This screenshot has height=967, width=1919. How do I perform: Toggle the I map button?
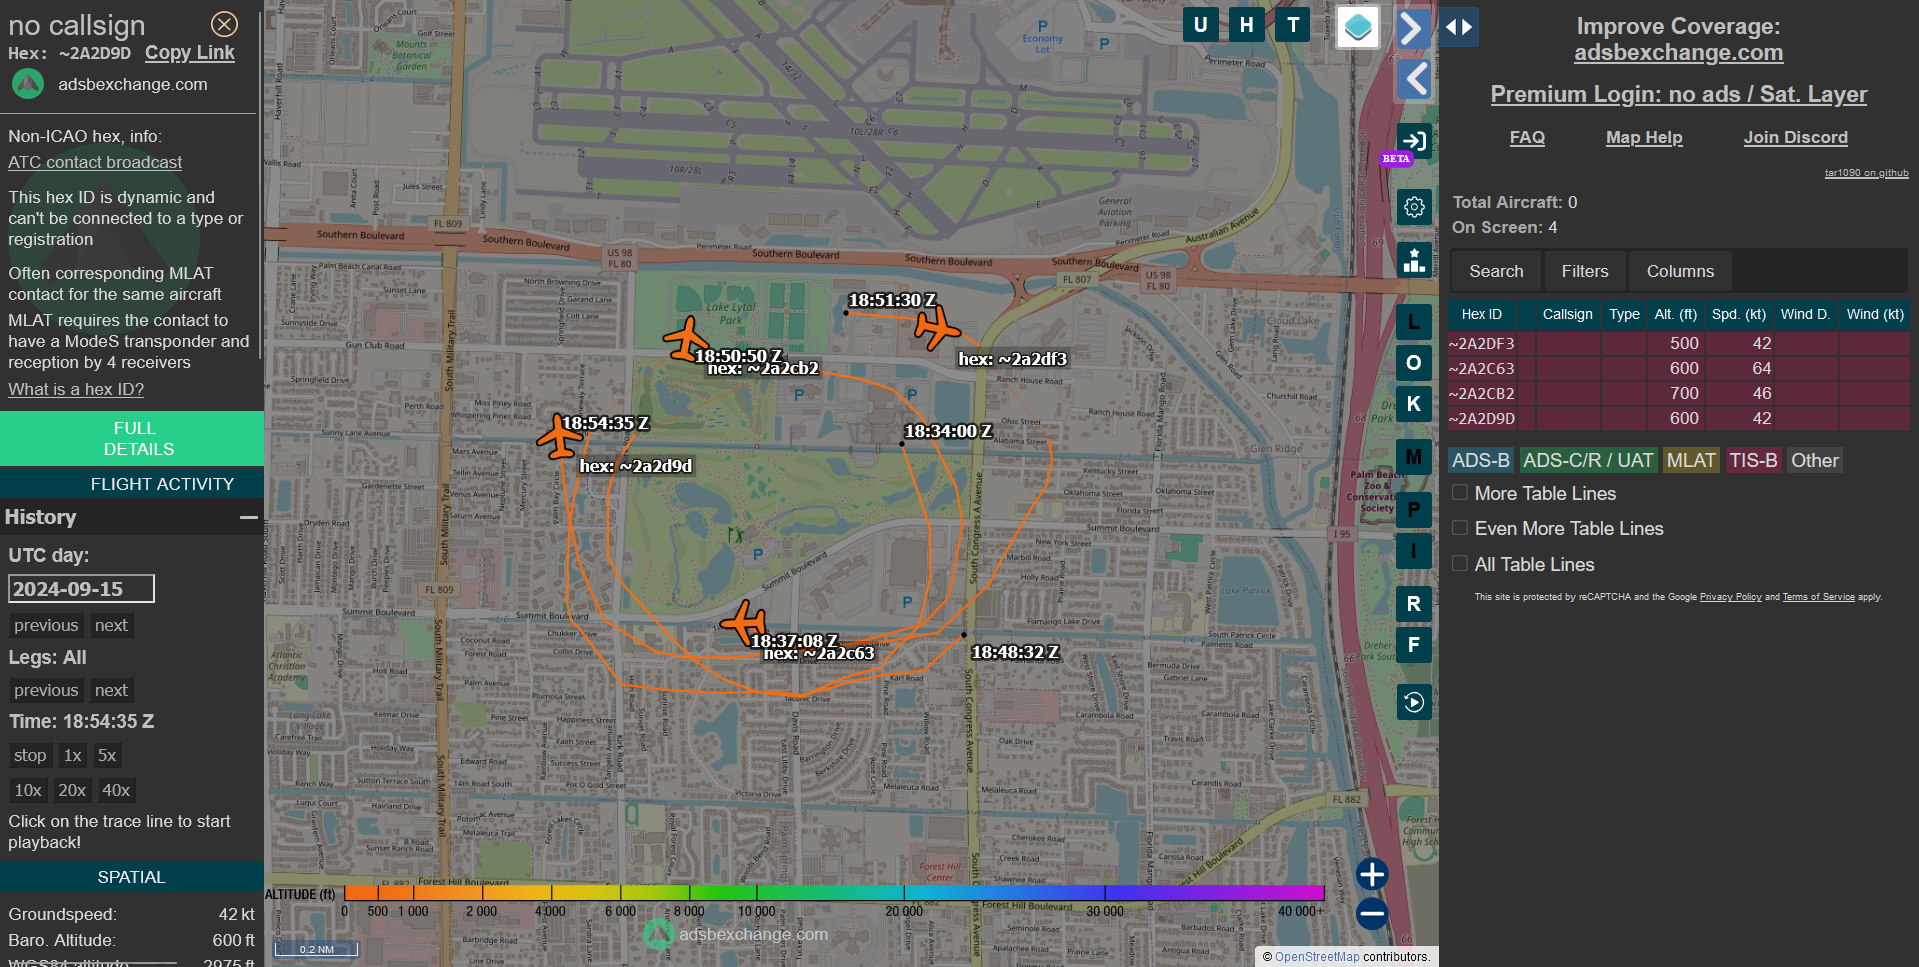(x=1414, y=551)
